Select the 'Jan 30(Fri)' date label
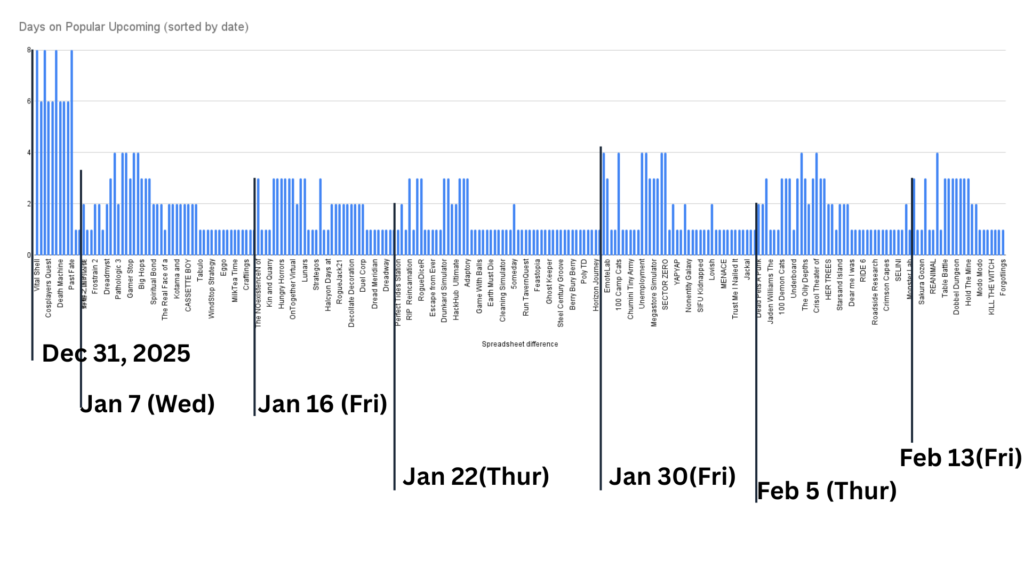This screenshot has width=1024, height=576. pos(672,475)
